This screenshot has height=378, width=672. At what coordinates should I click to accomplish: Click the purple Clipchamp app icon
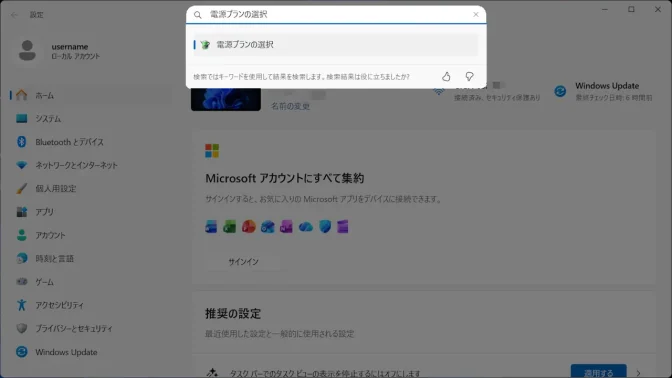click(343, 227)
